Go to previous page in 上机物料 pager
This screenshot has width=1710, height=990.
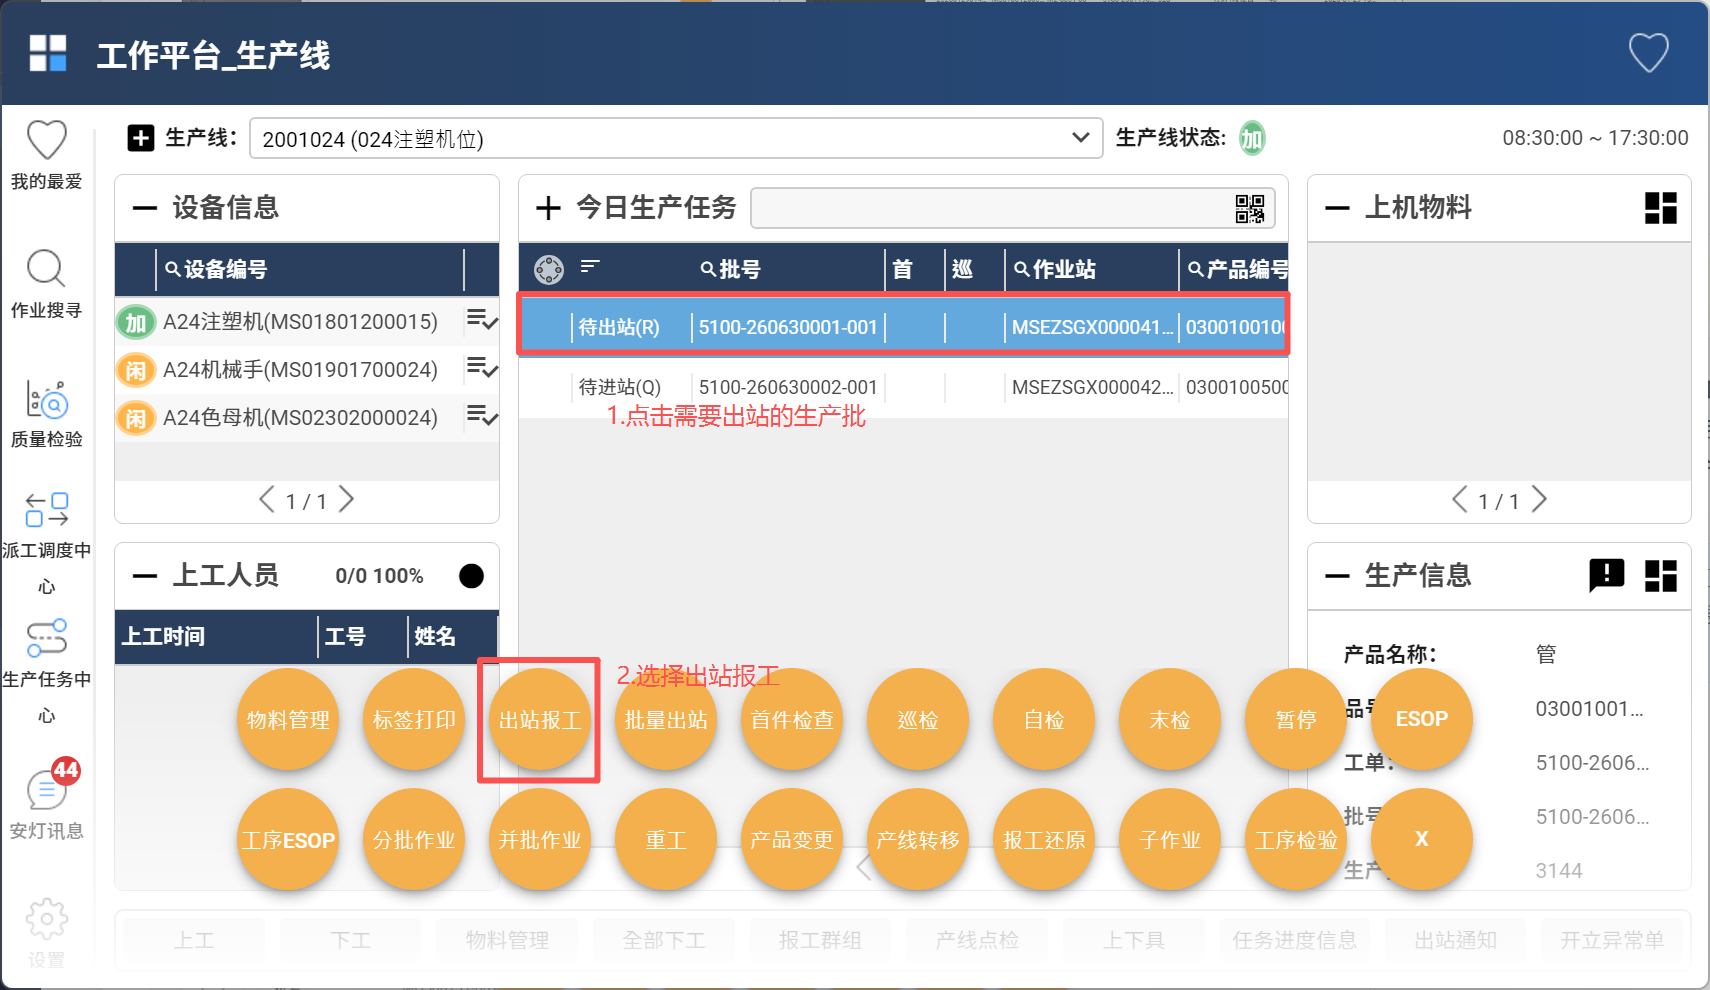pyautogui.click(x=1460, y=499)
